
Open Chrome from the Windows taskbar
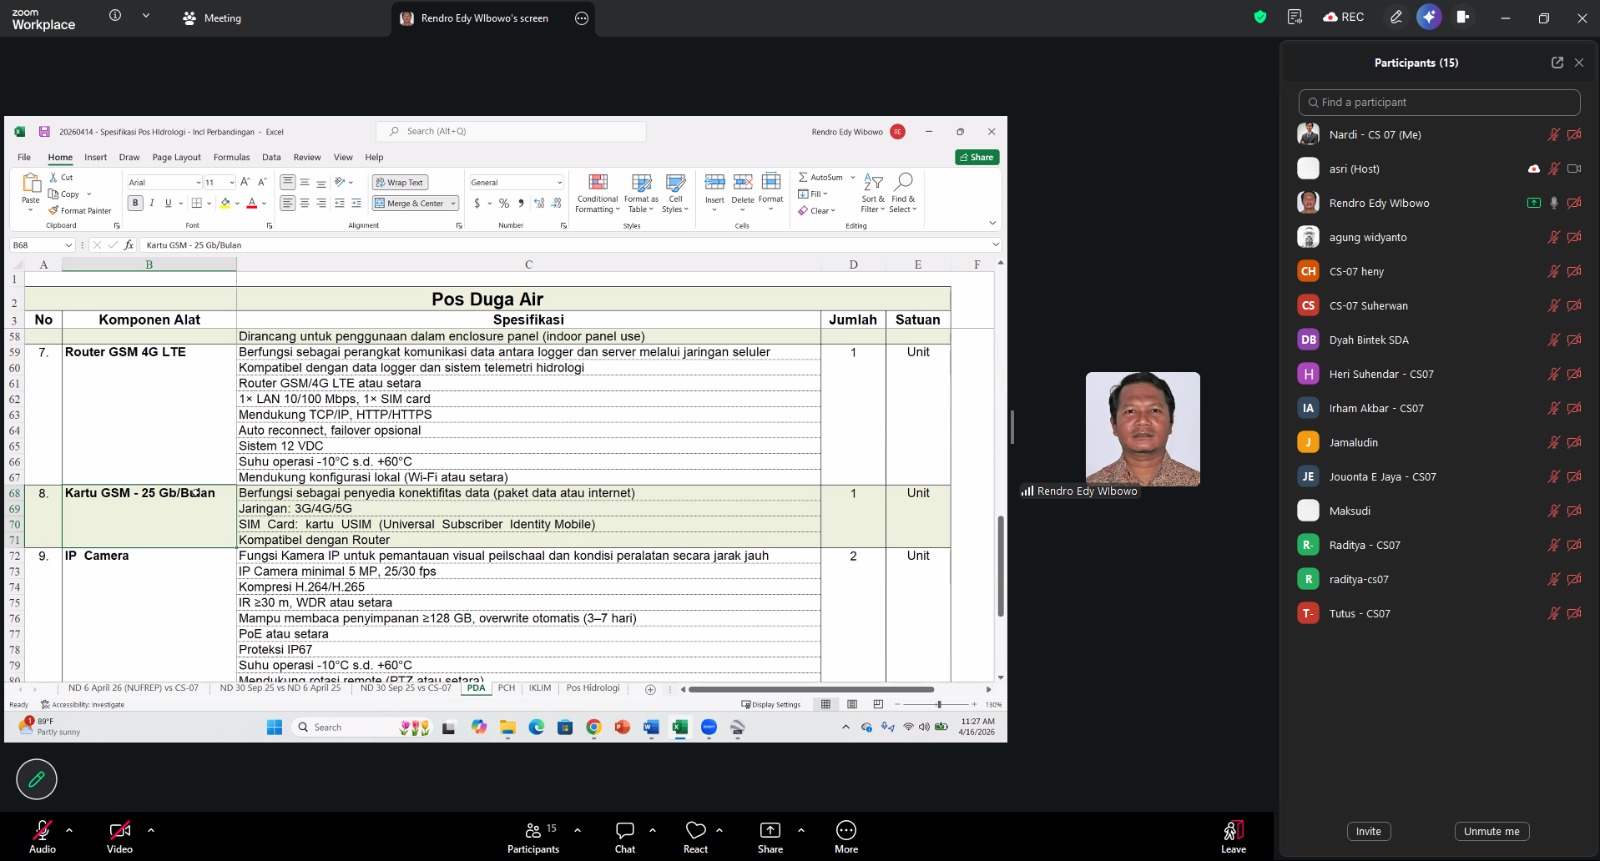coord(594,727)
